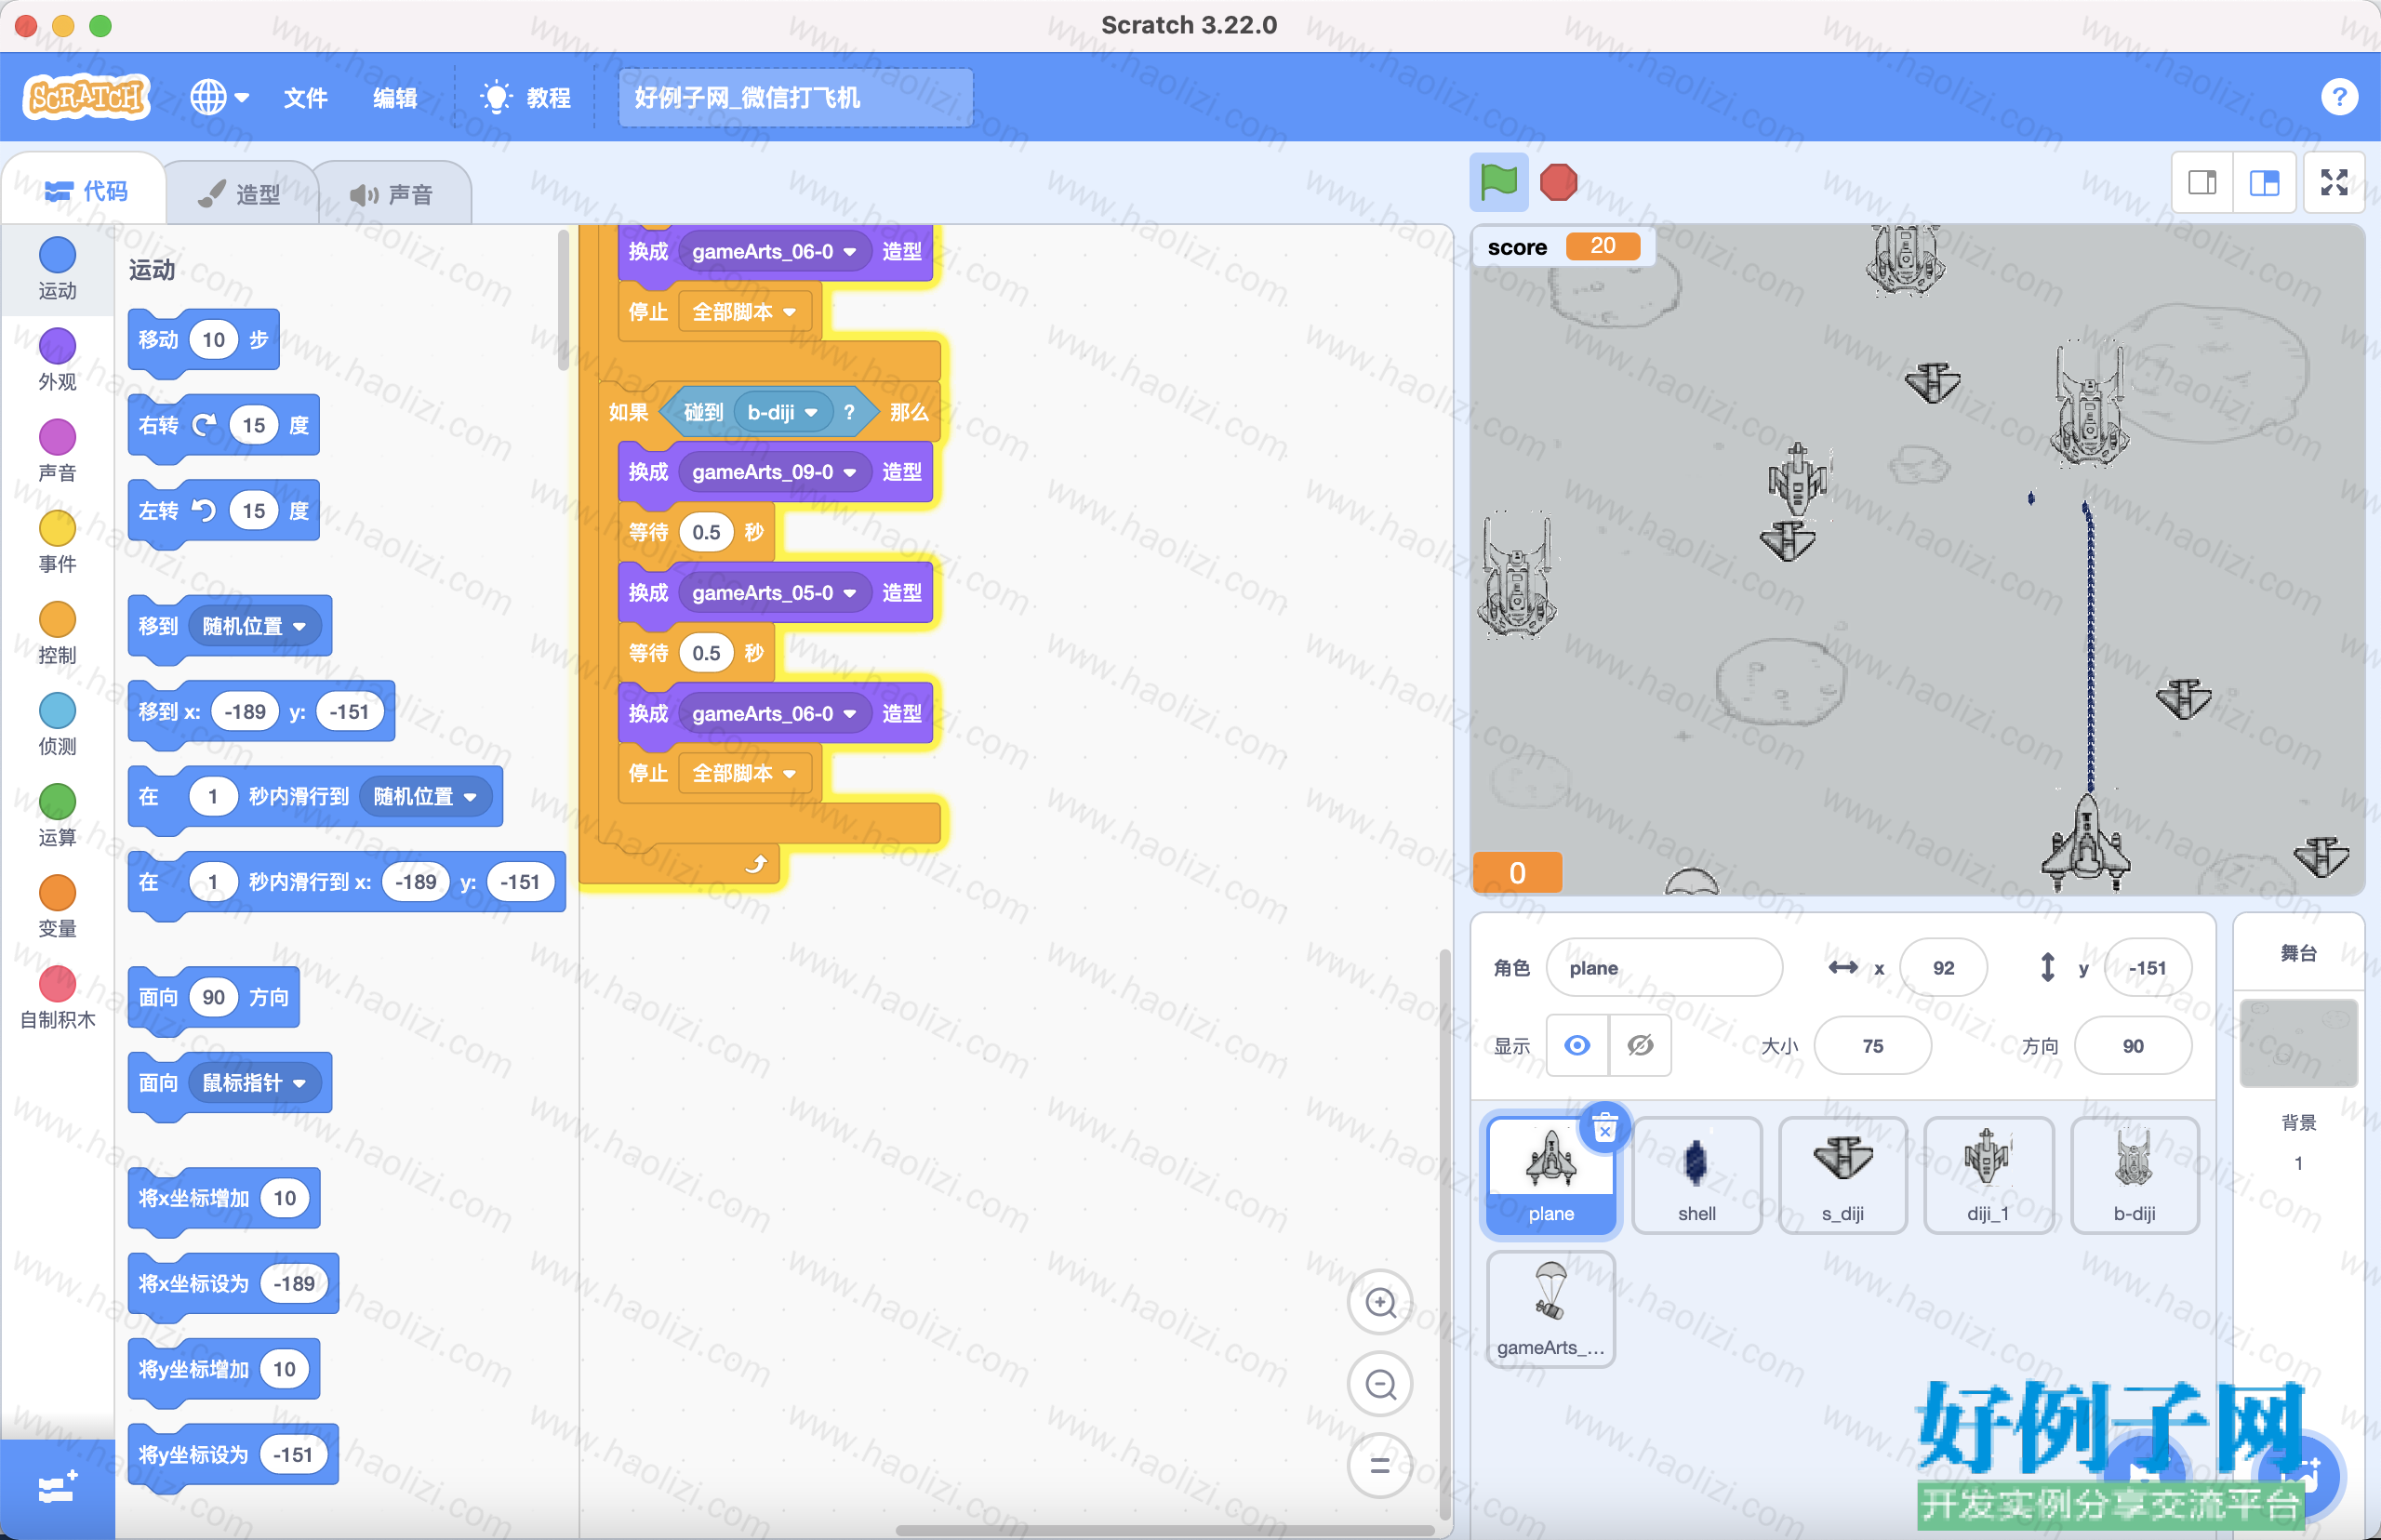Screen dimensions: 2381x1540
Task: Click the 将y坐标增加 10 block
Action: (224, 1369)
